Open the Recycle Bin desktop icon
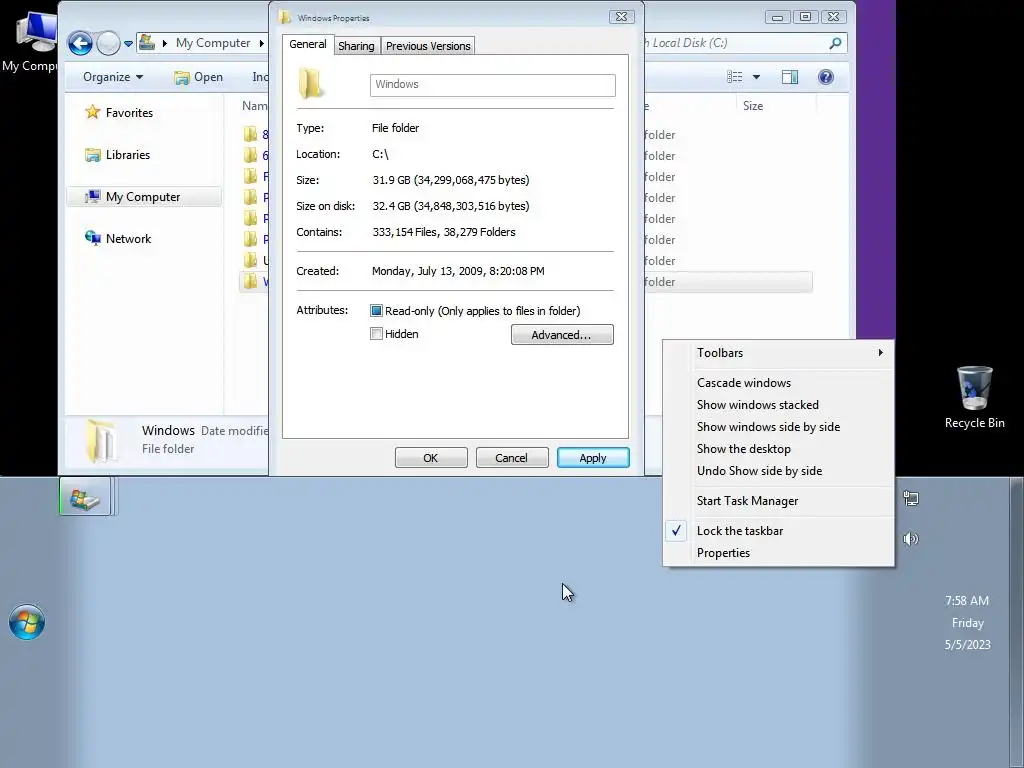The image size is (1024, 768). pyautogui.click(x=974, y=398)
